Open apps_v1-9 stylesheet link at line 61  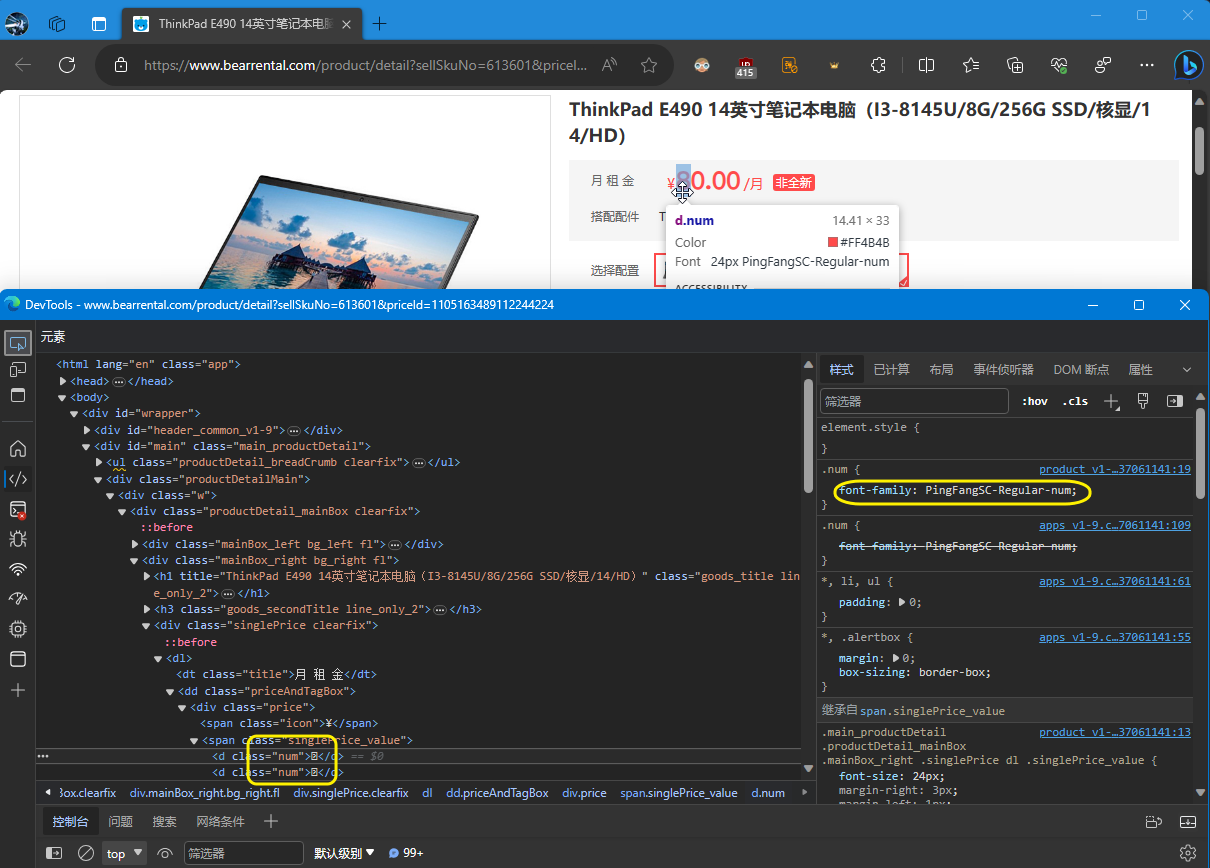click(1114, 581)
